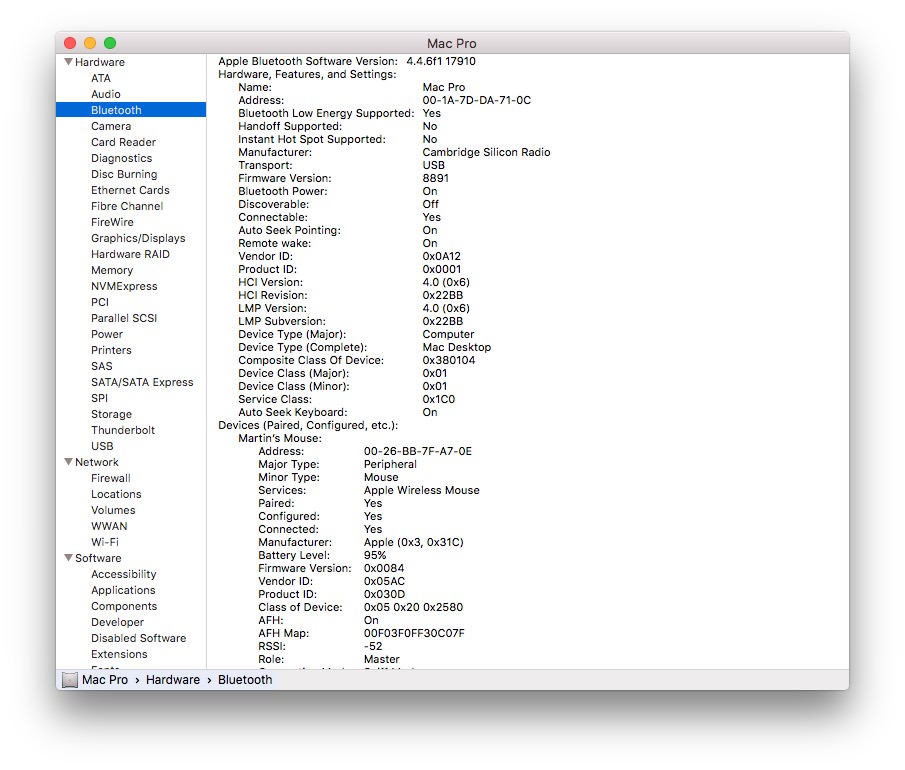The height and width of the screenshot is (770, 905).
Task: Click the Apple Wireless Mouse services value
Action: [x=422, y=490]
